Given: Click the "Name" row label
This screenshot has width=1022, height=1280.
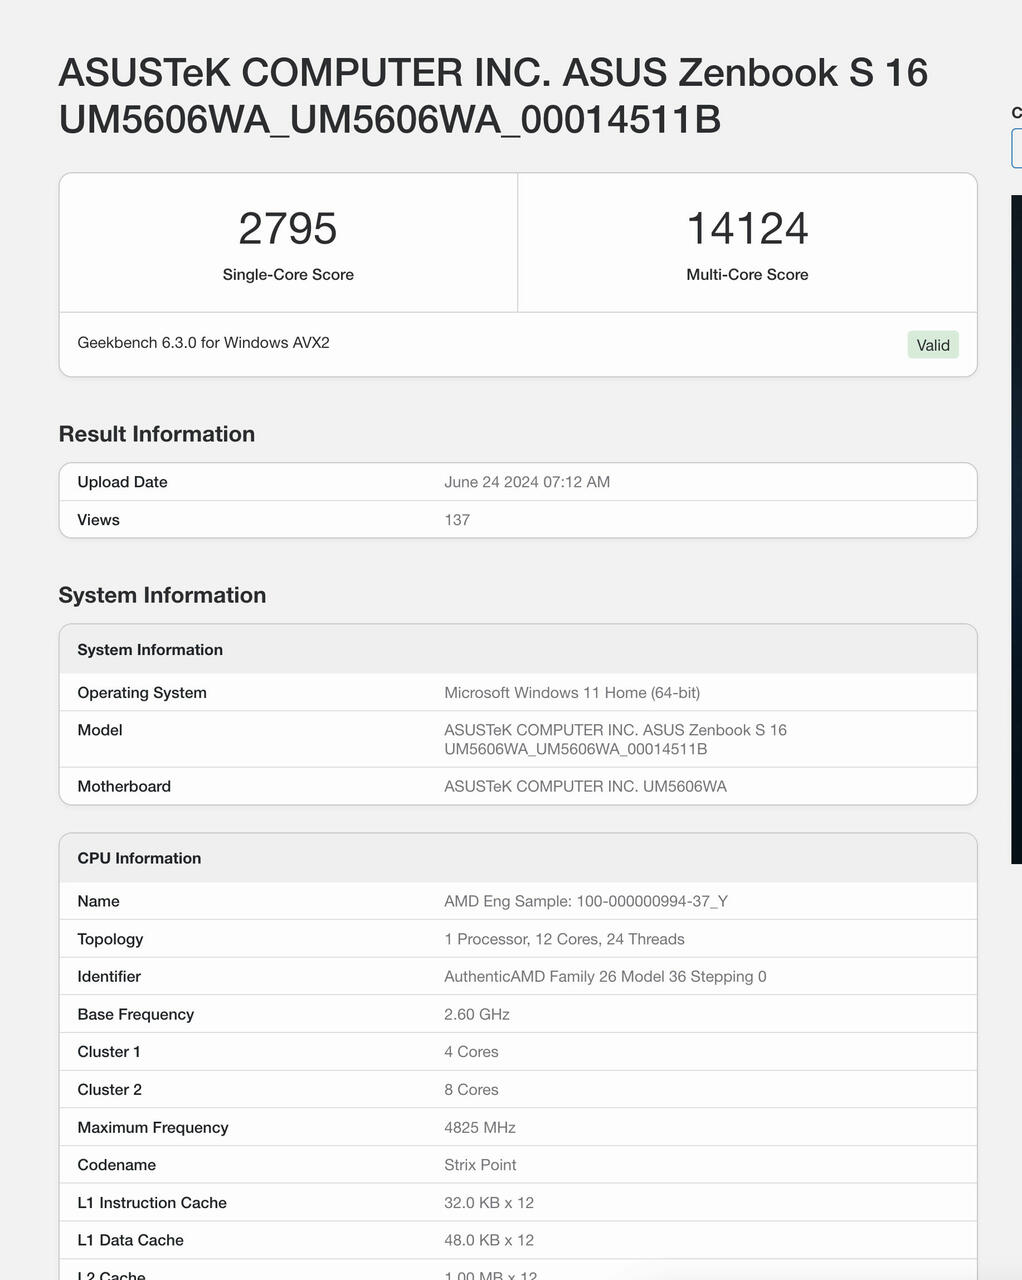Looking at the screenshot, I should click(x=99, y=902).
